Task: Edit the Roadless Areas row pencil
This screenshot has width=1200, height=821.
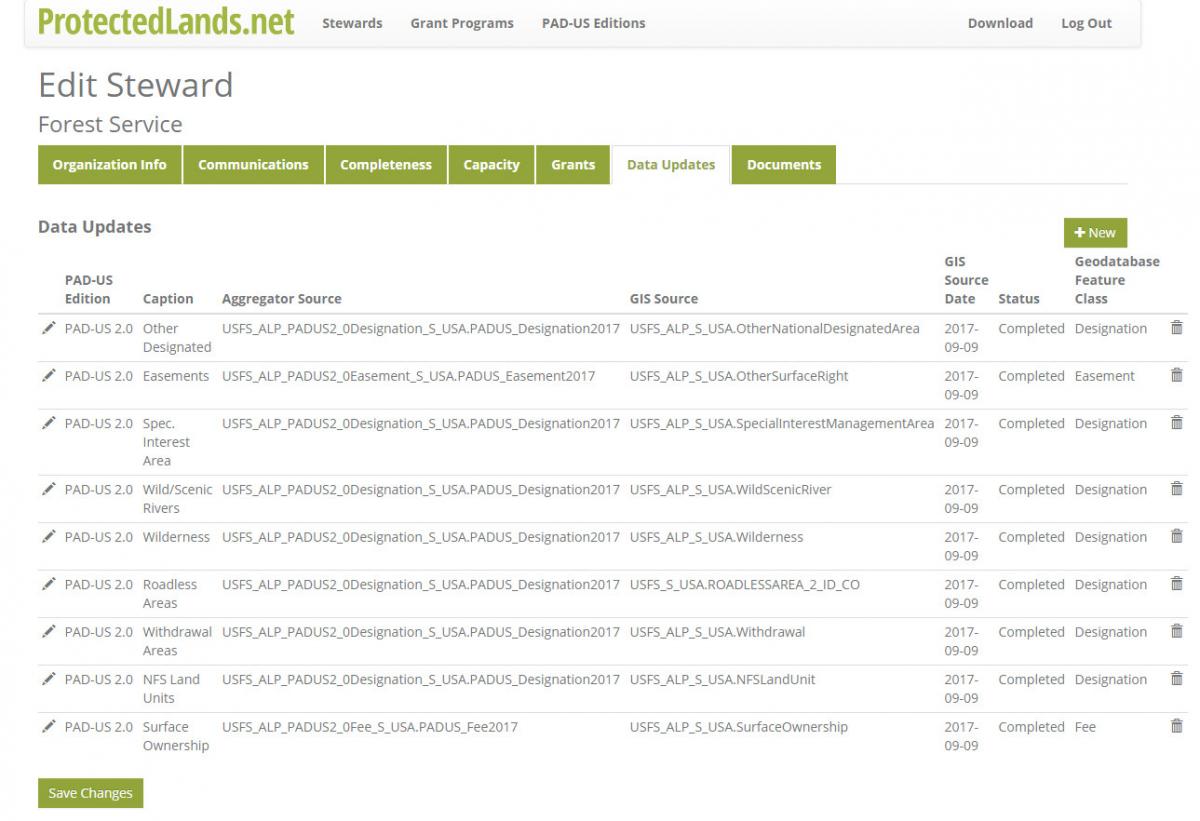Action: click(x=49, y=584)
